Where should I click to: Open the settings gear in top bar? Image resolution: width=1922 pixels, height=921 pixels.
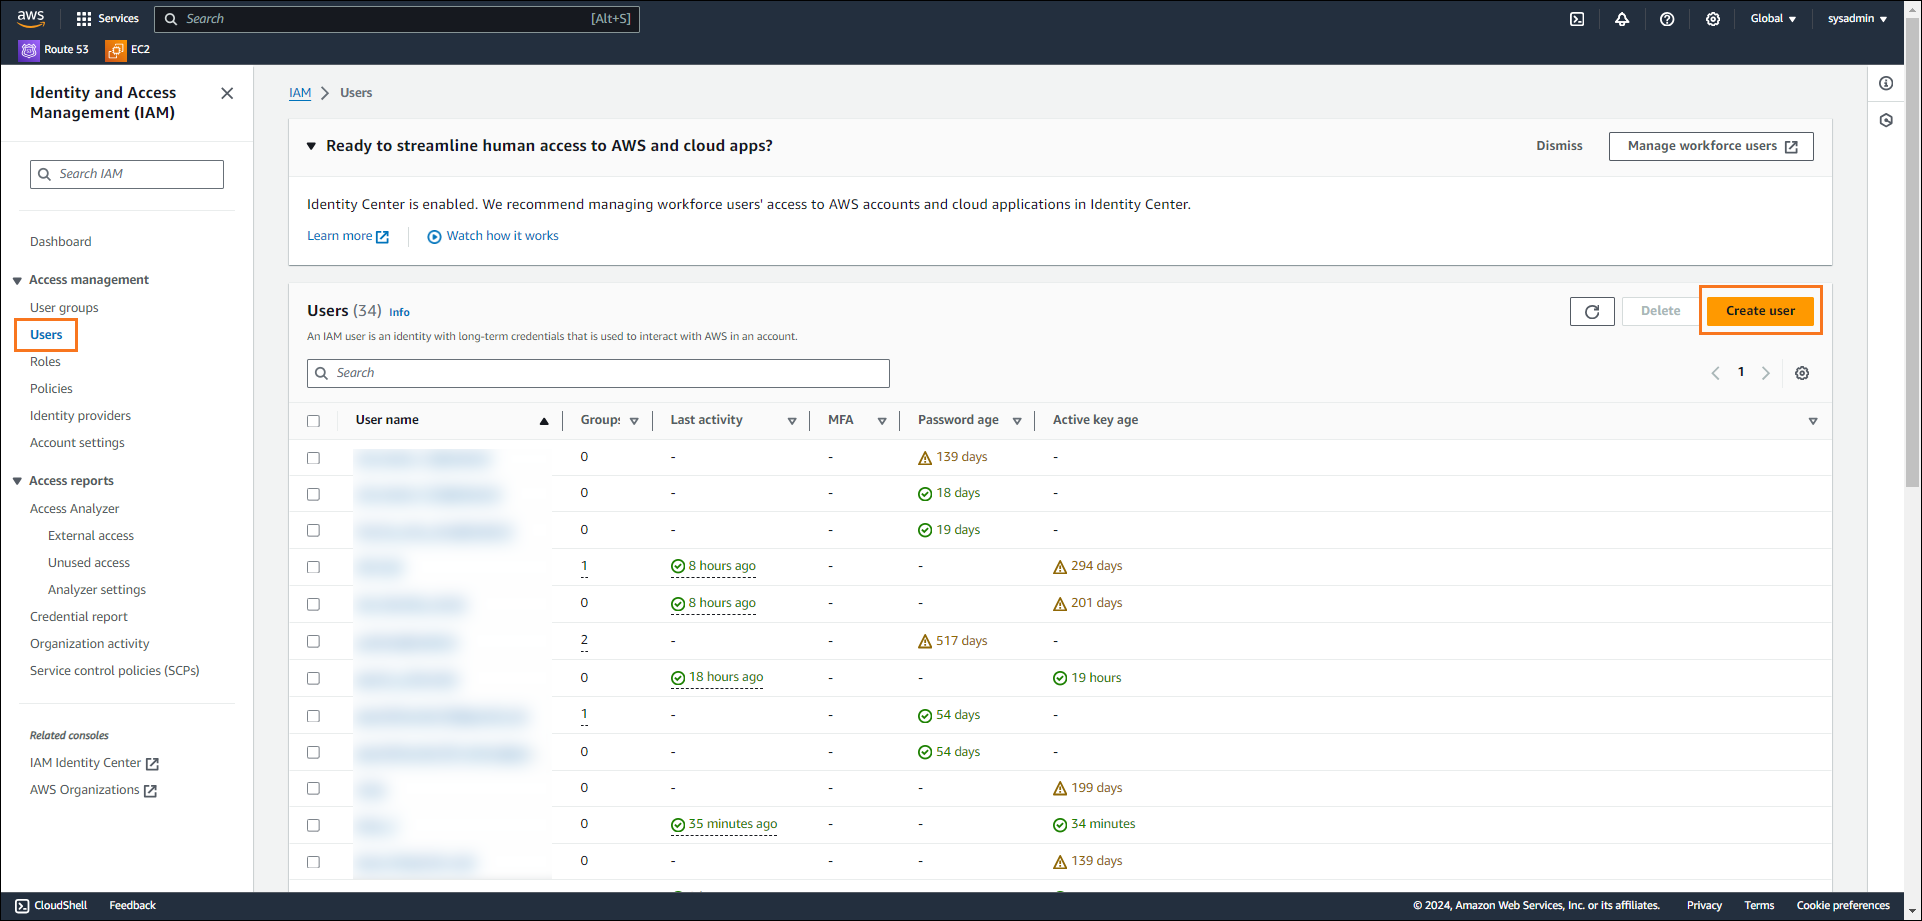click(1713, 19)
